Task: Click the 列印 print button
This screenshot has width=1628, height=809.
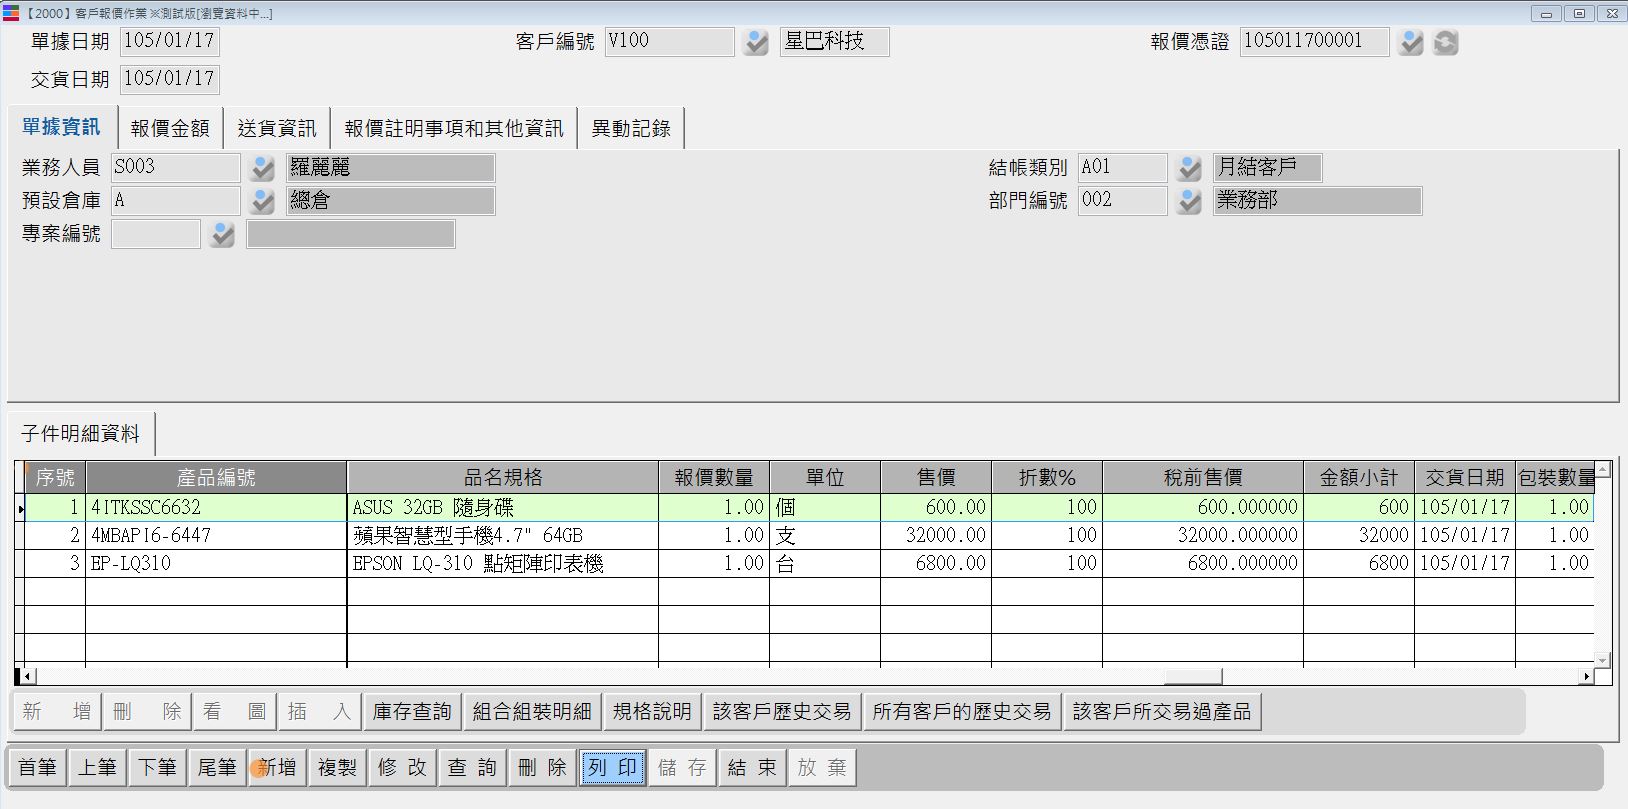Action: (x=612, y=767)
